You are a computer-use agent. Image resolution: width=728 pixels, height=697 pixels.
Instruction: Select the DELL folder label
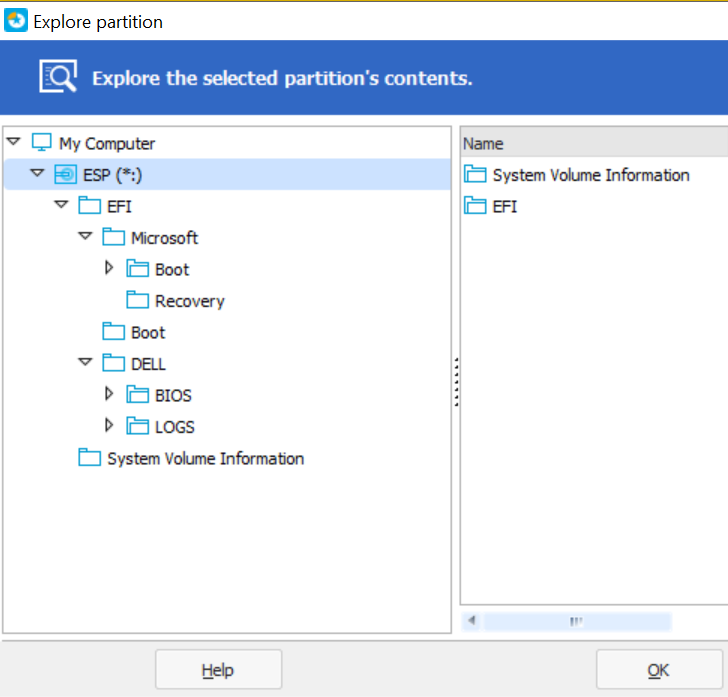pos(148,364)
